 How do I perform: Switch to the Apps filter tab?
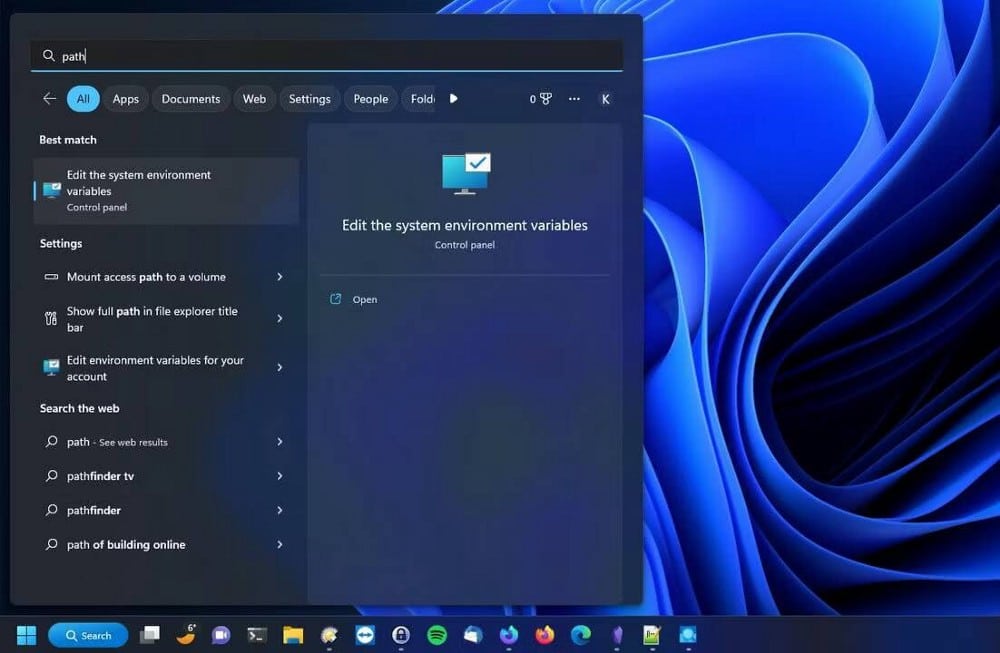pyautogui.click(x=125, y=99)
